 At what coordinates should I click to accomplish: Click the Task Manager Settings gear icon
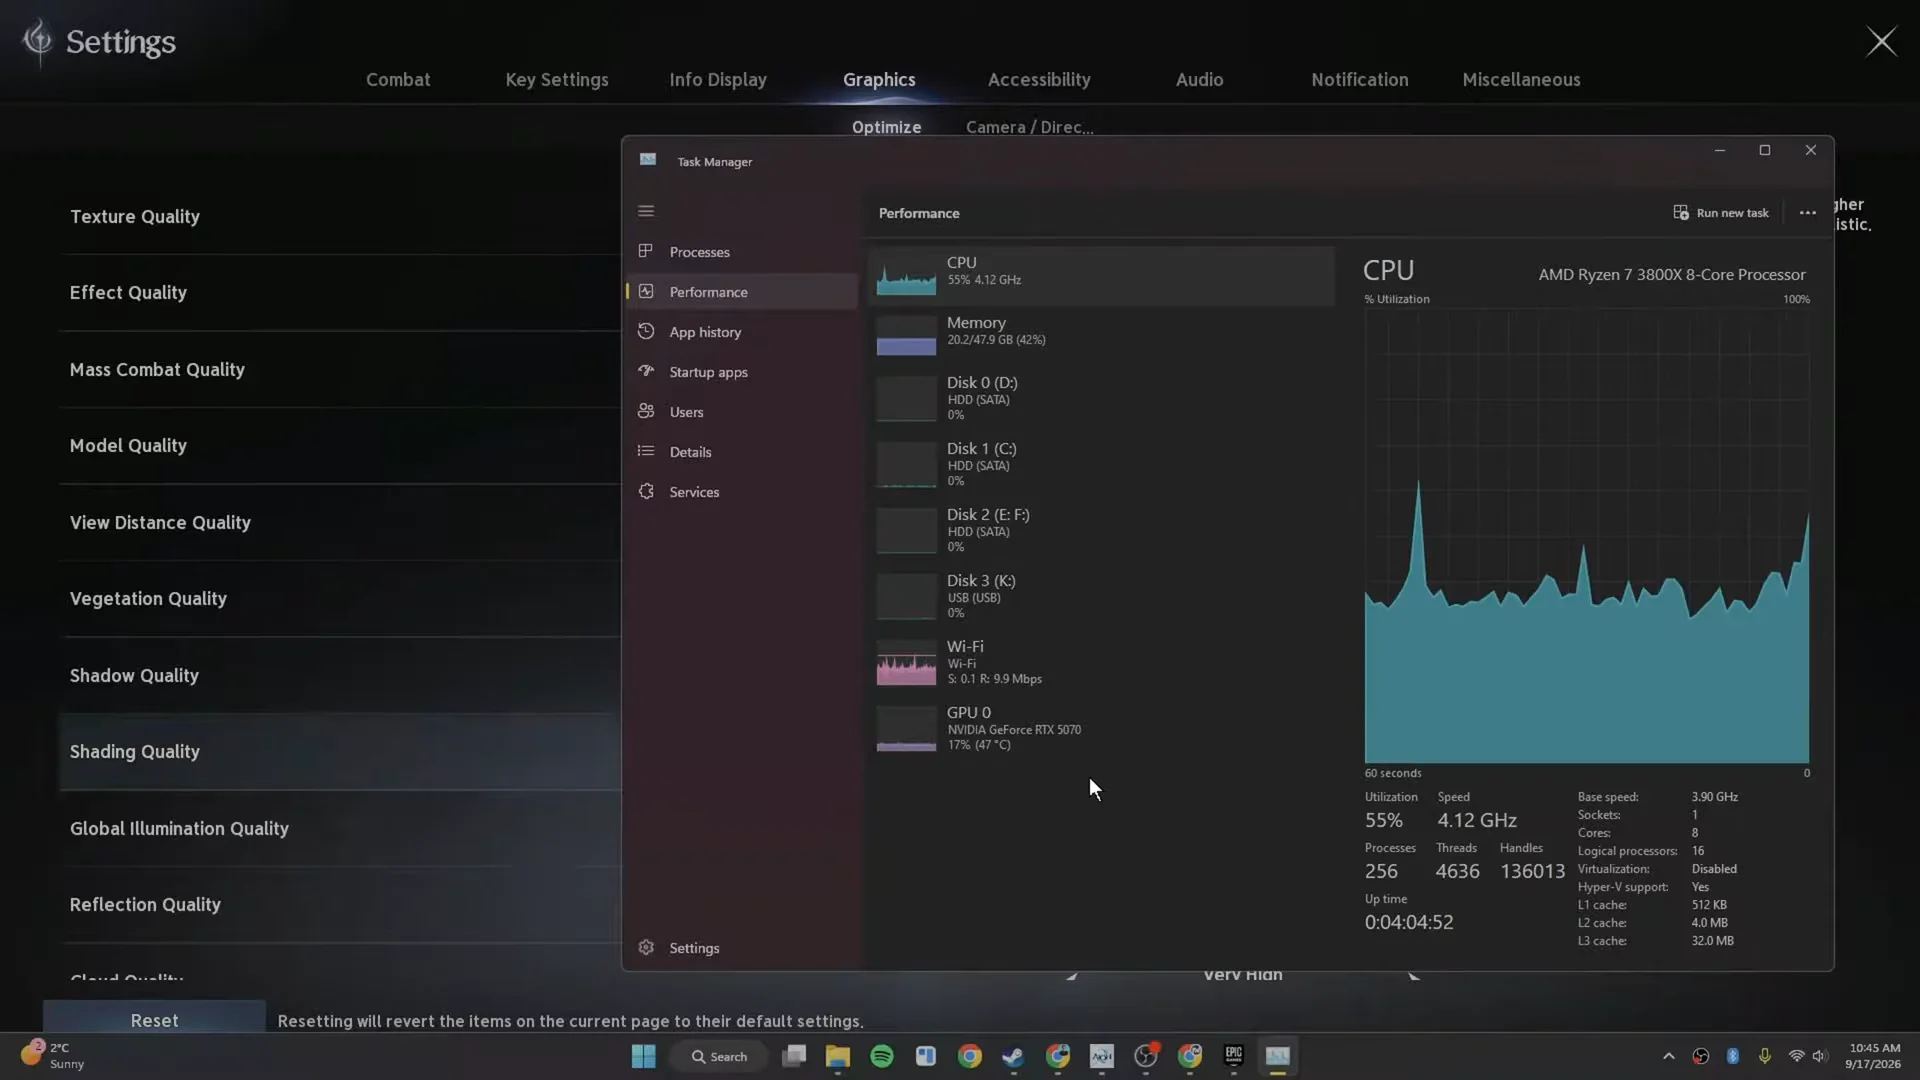pyautogui.click(x=646, y=947)
